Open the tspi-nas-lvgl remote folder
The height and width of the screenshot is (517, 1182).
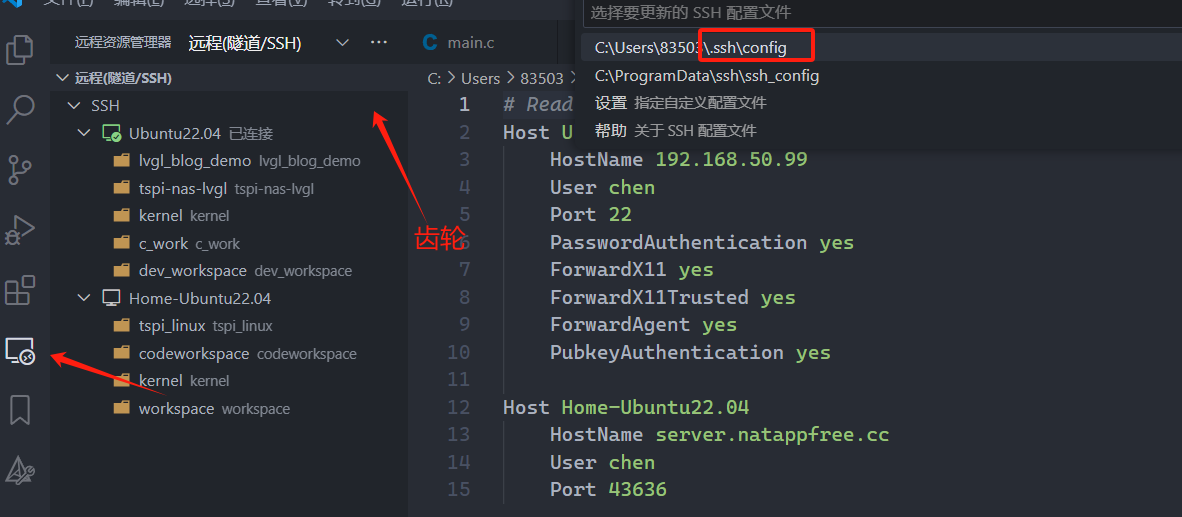(229, 188)
